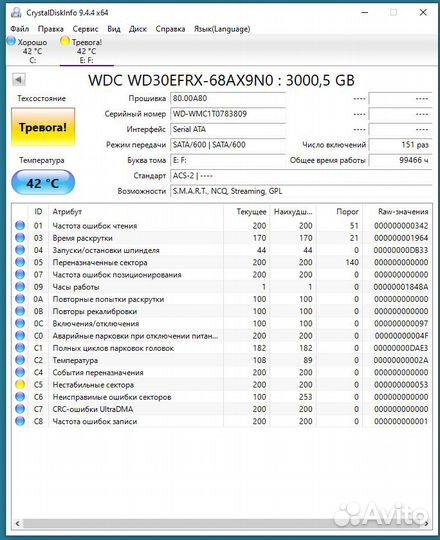The height and width of the screenshot is (540, 440).
Task: Click the Текущее column header
Action: [x=247, y=211]
